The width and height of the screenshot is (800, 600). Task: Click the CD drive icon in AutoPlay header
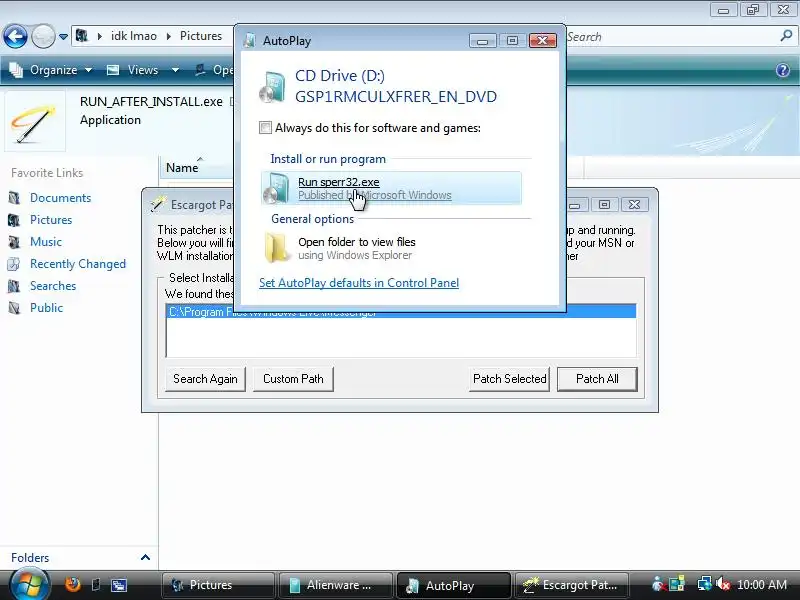(x=272, y=87)
